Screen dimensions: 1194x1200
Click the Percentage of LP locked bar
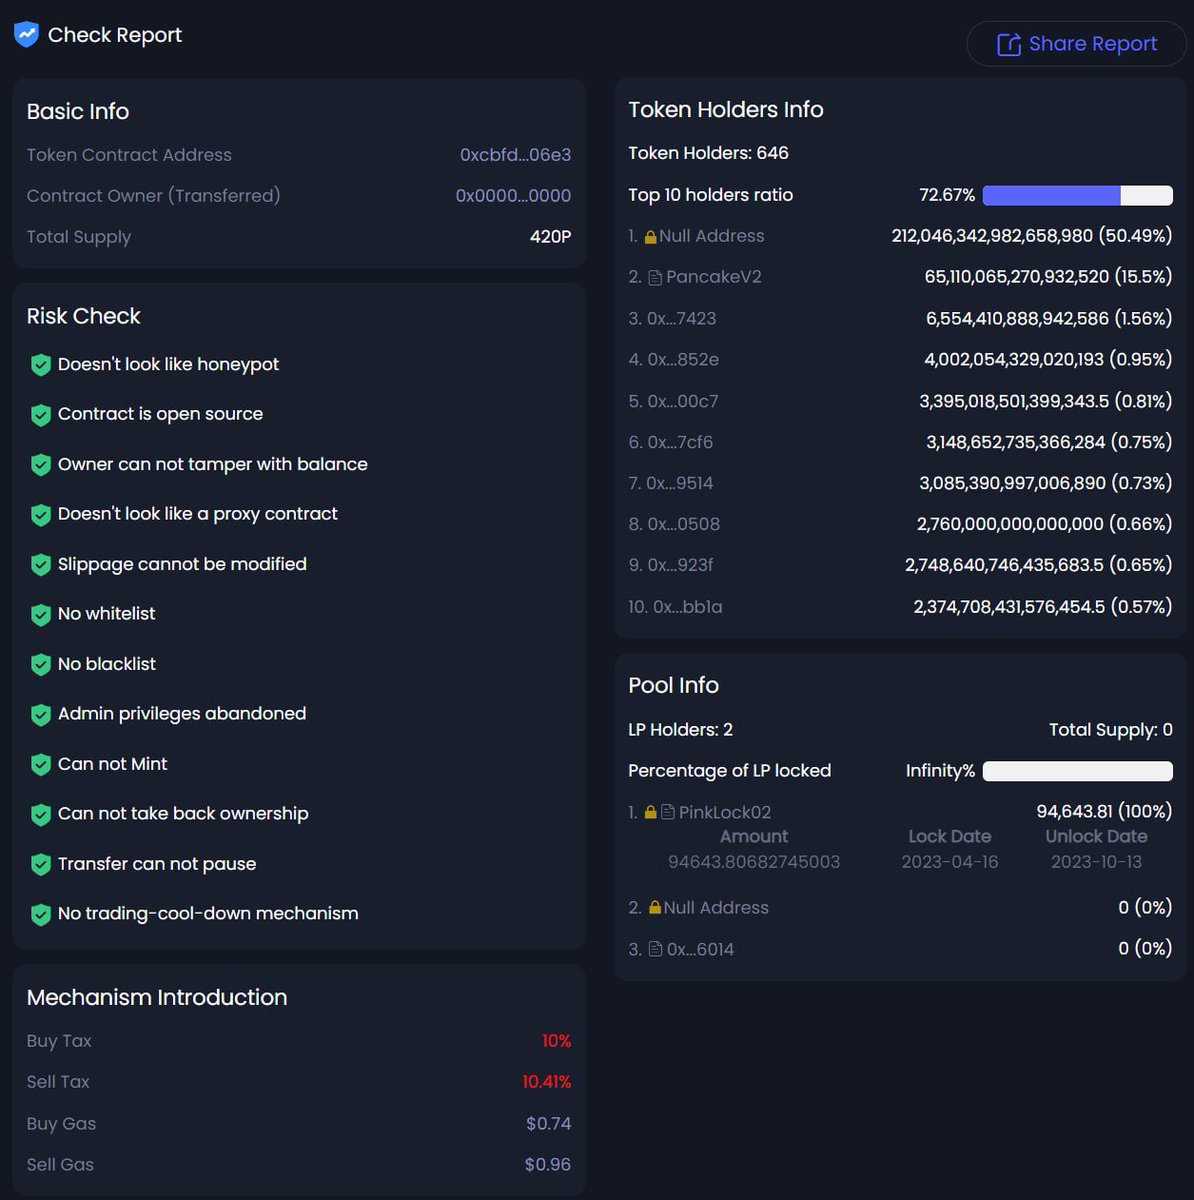pyautogui.click(x=1078, y=771)
